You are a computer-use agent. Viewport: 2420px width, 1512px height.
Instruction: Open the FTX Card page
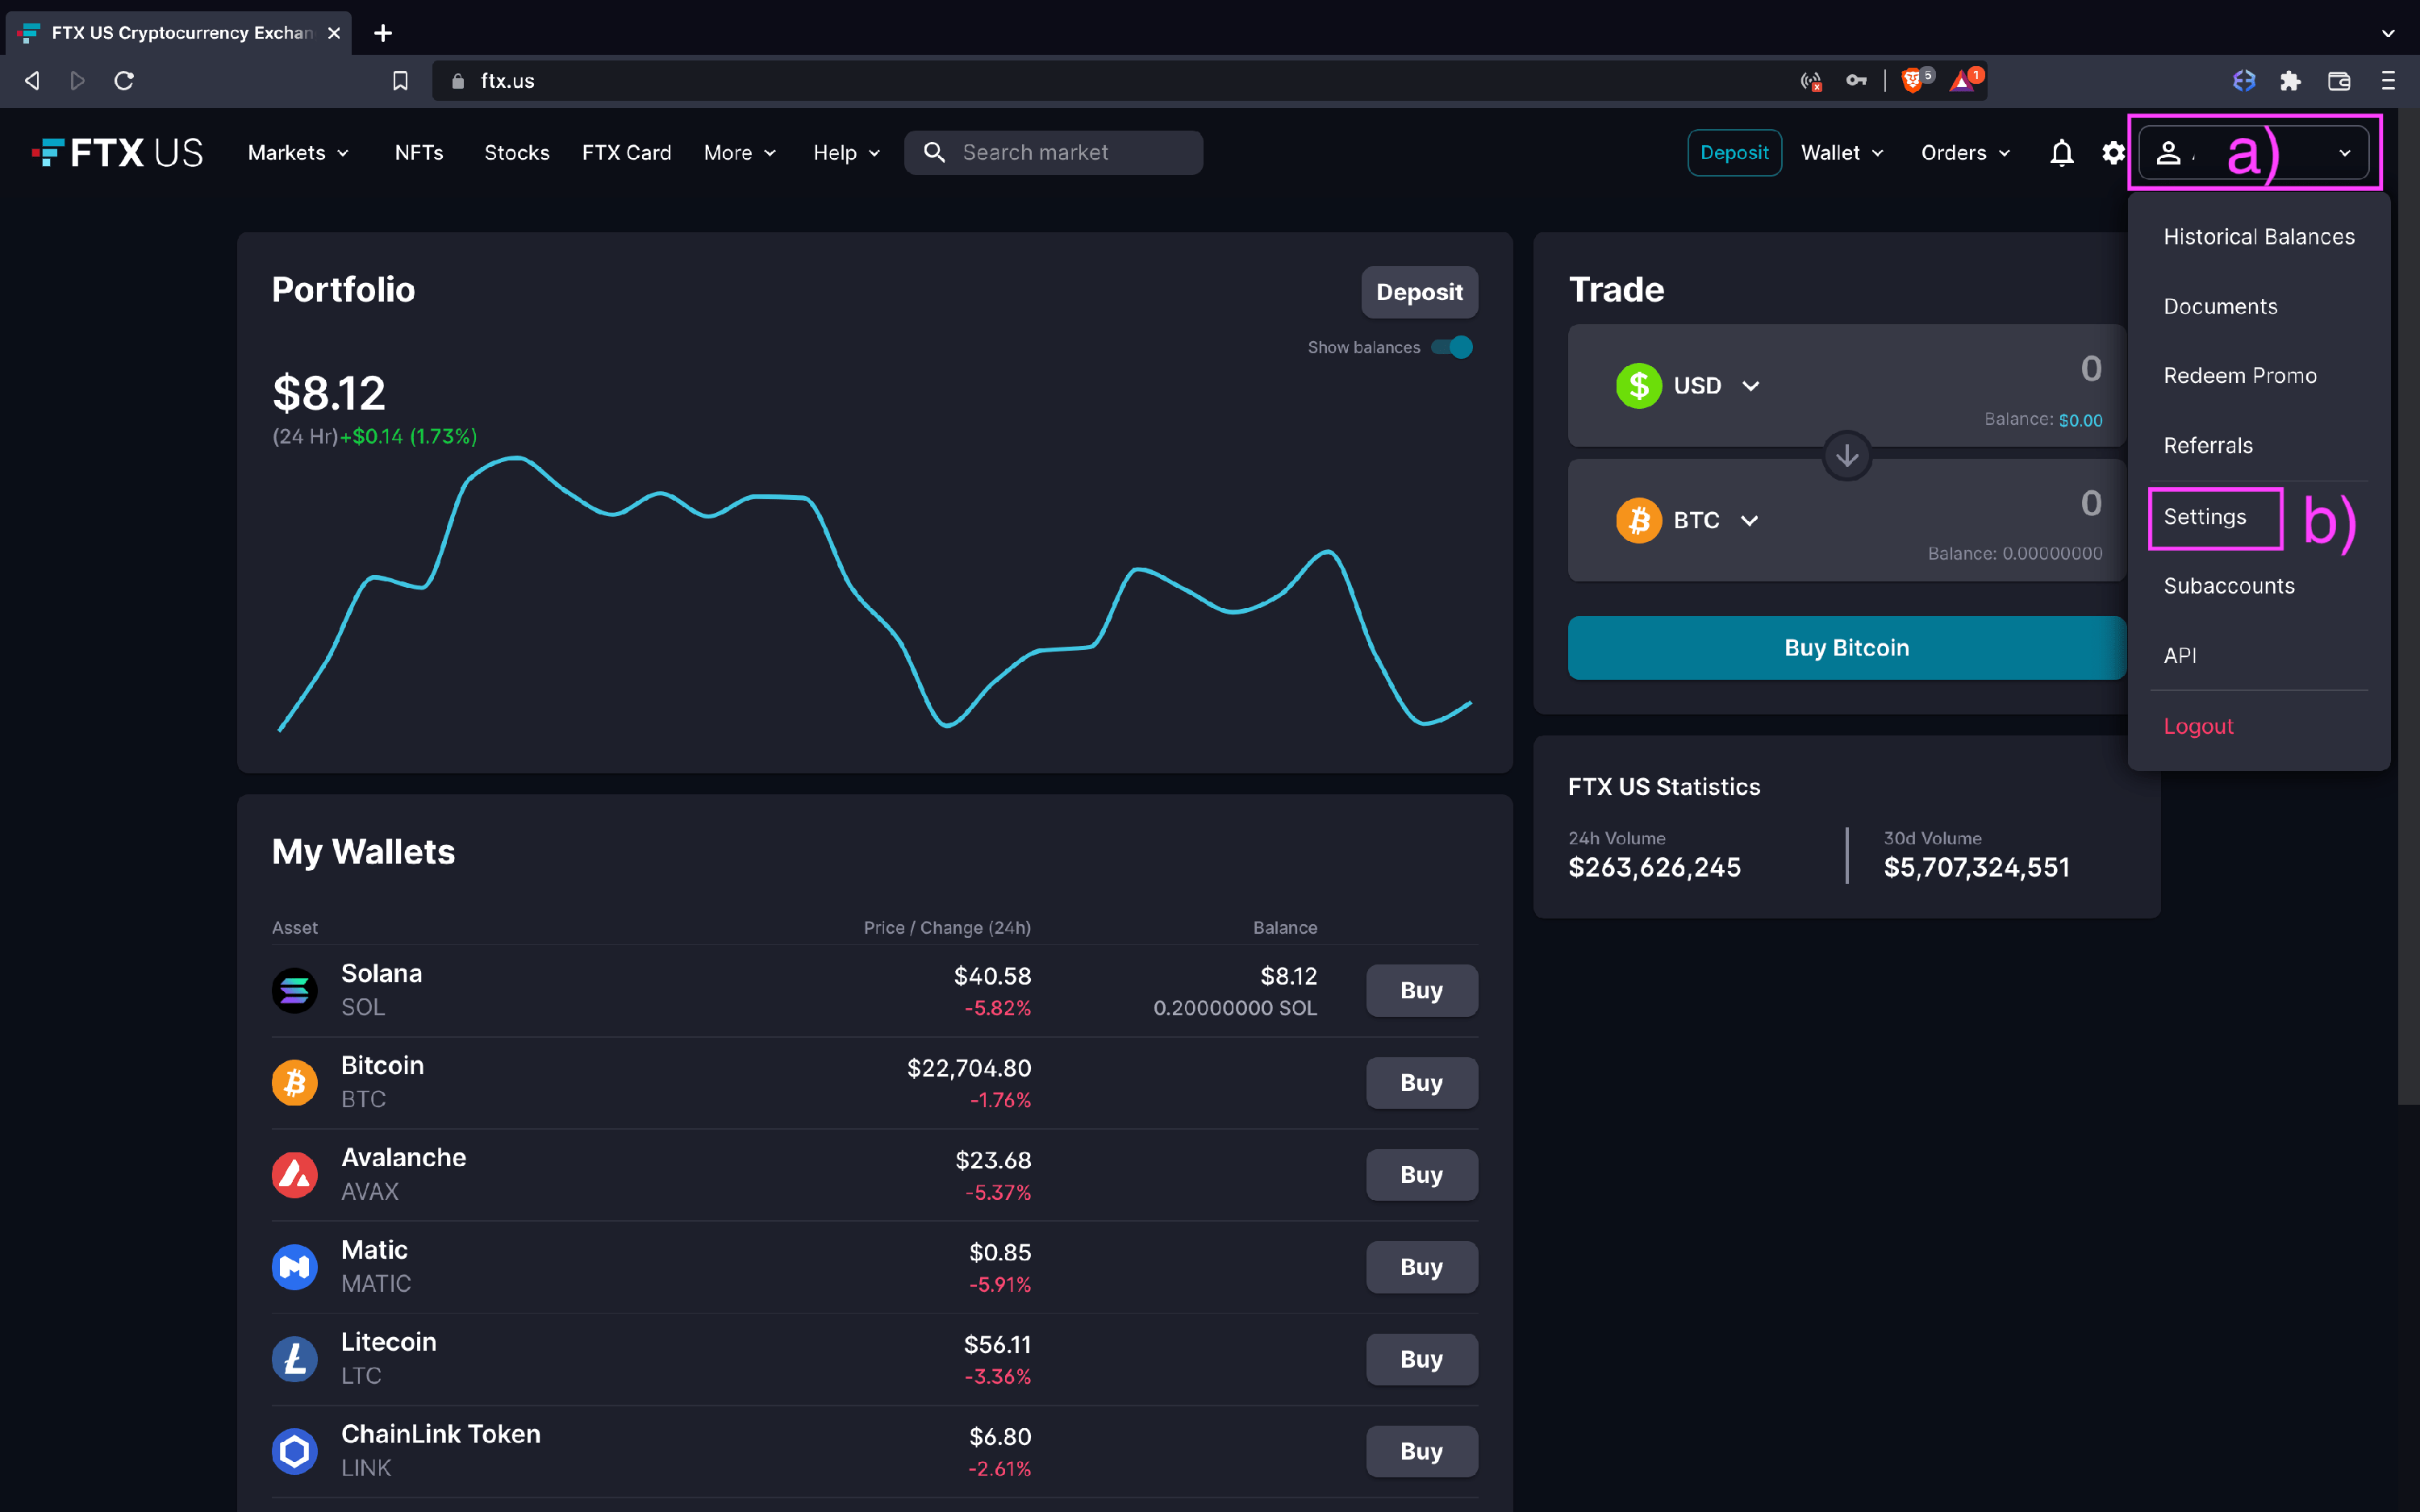[x=626, y=153]
